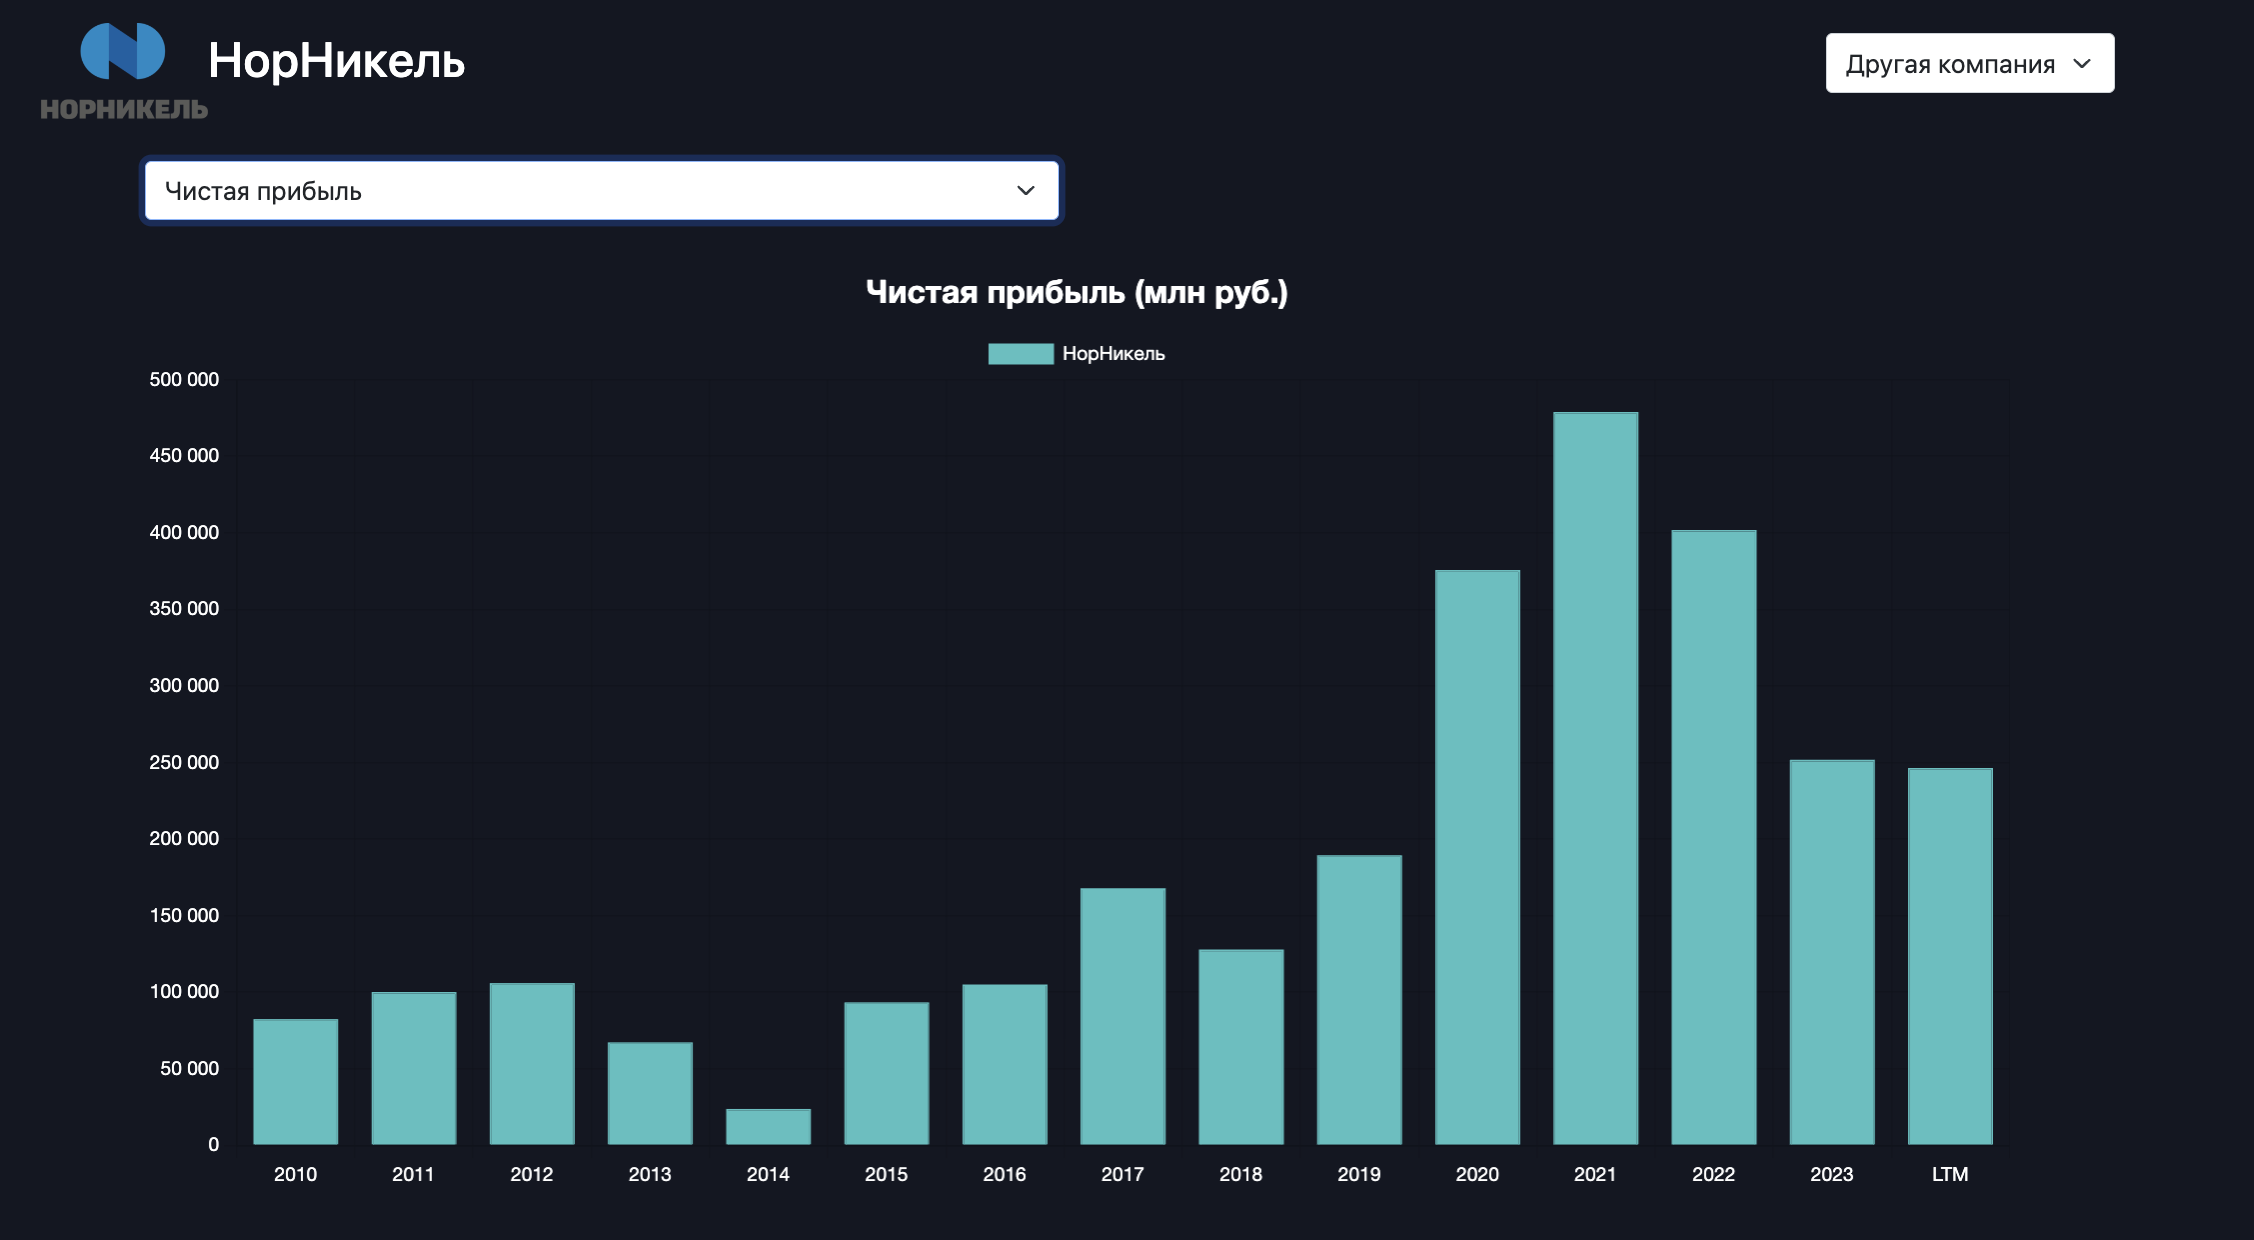The image size is (2254, 1240).
Task: Select the 2019 bar in chart
Action: click(1359, 999)
